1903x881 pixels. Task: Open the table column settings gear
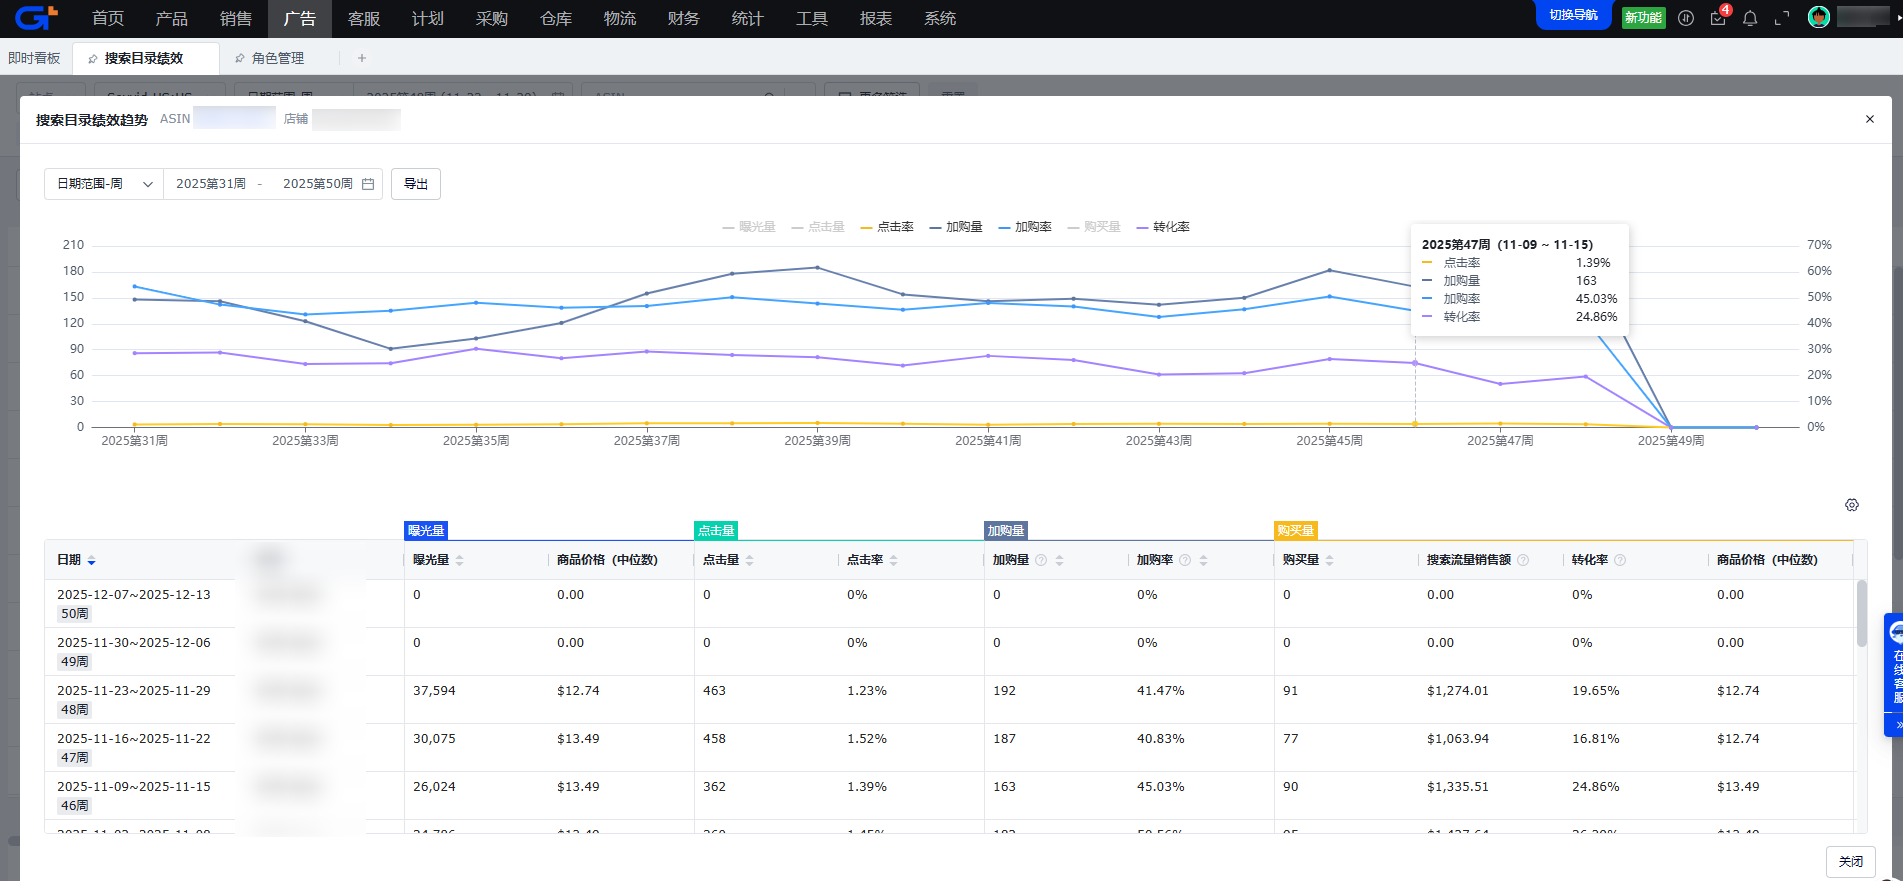(1852, 505)
